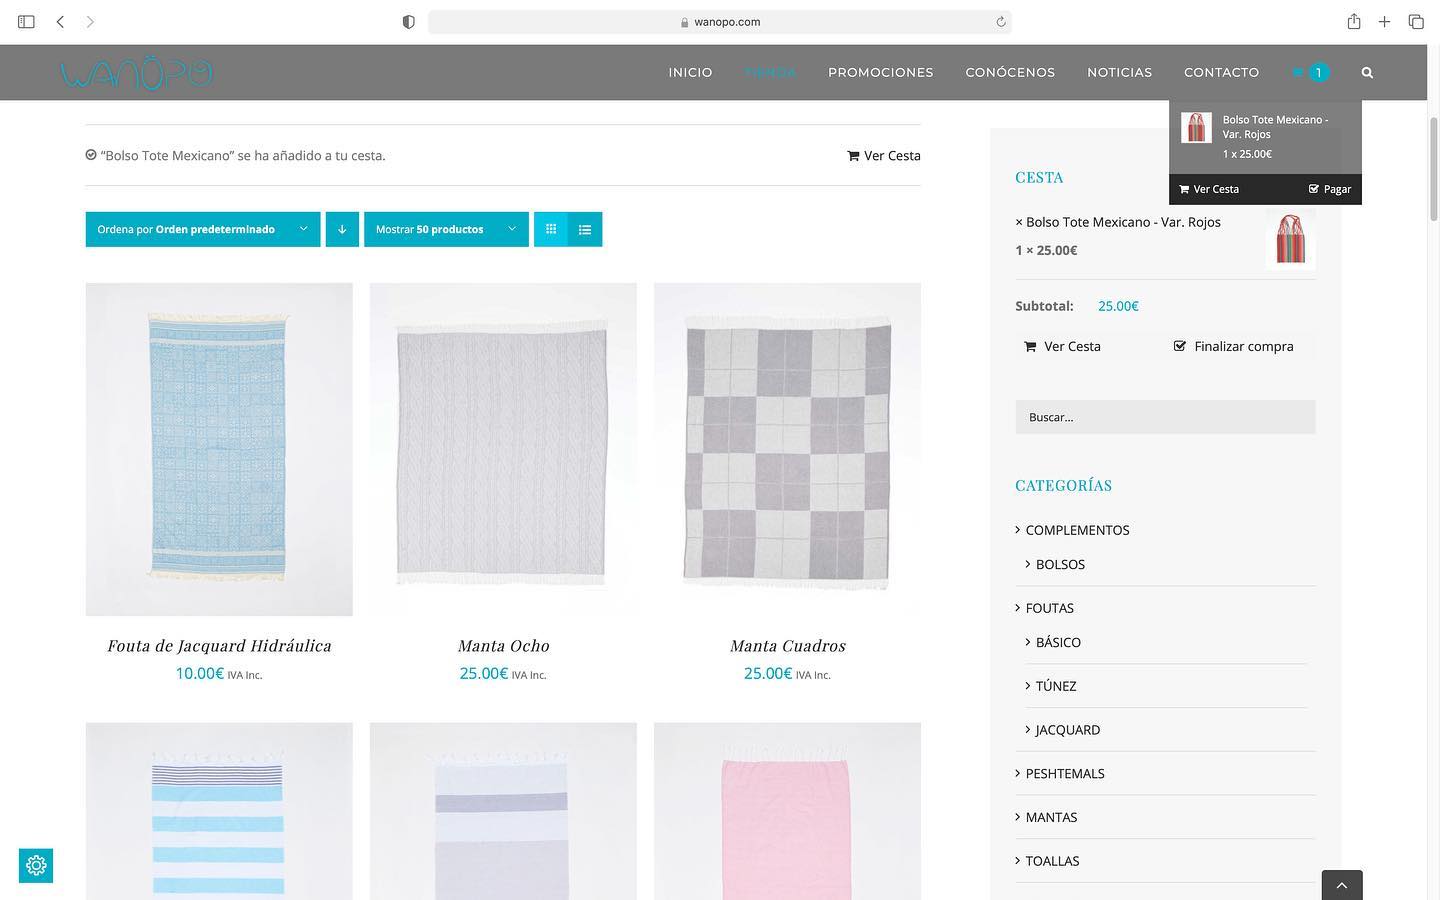Viewport: 1440px width, 900px height.
Task: Open the header search magnifier icon
Action: point(1367,72)
